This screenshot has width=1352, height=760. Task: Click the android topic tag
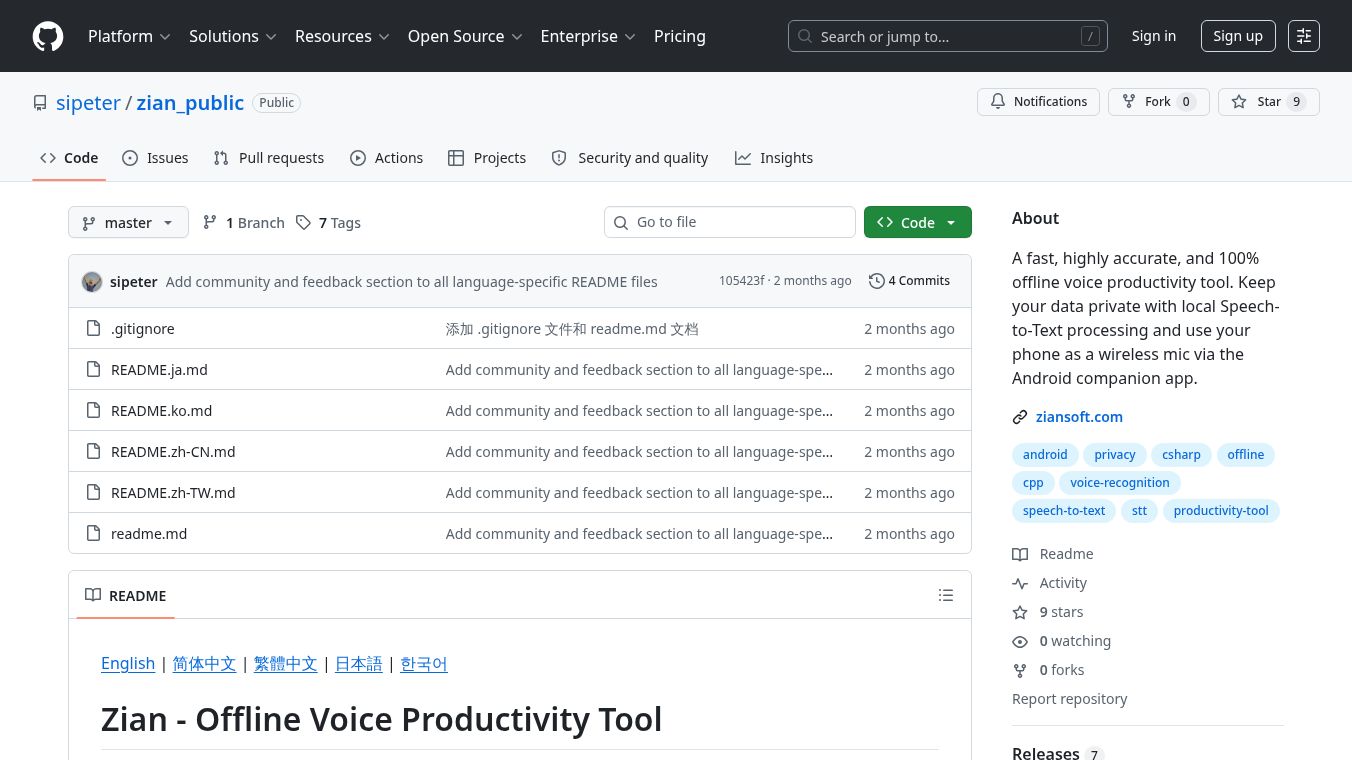click(1045, 455)
